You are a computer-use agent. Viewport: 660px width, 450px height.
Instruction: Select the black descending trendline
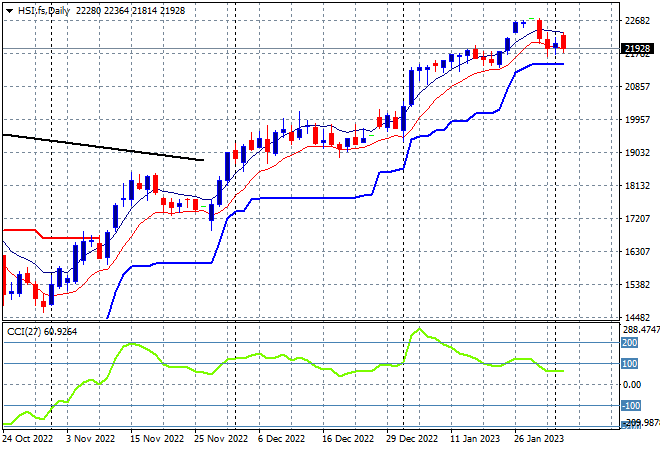[103, 147]
